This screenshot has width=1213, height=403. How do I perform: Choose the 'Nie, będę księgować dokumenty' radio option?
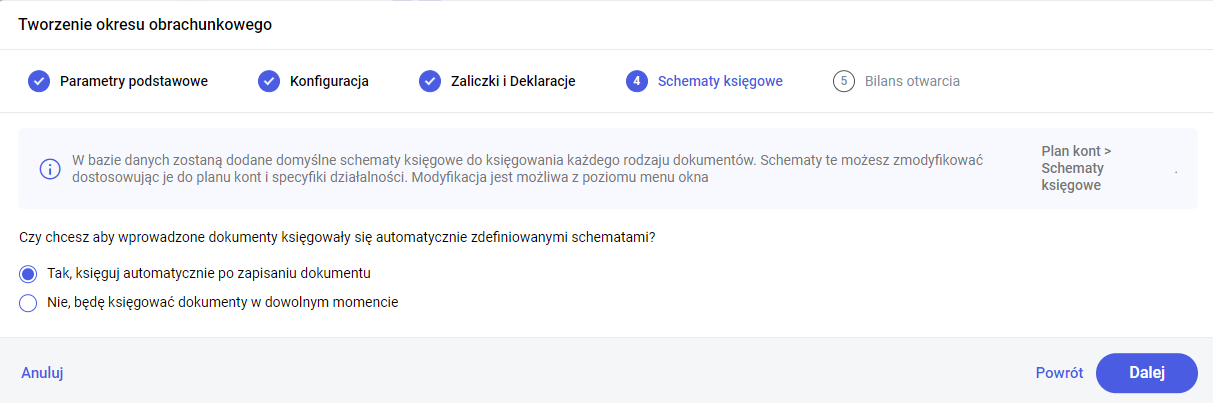pos(28,302)
